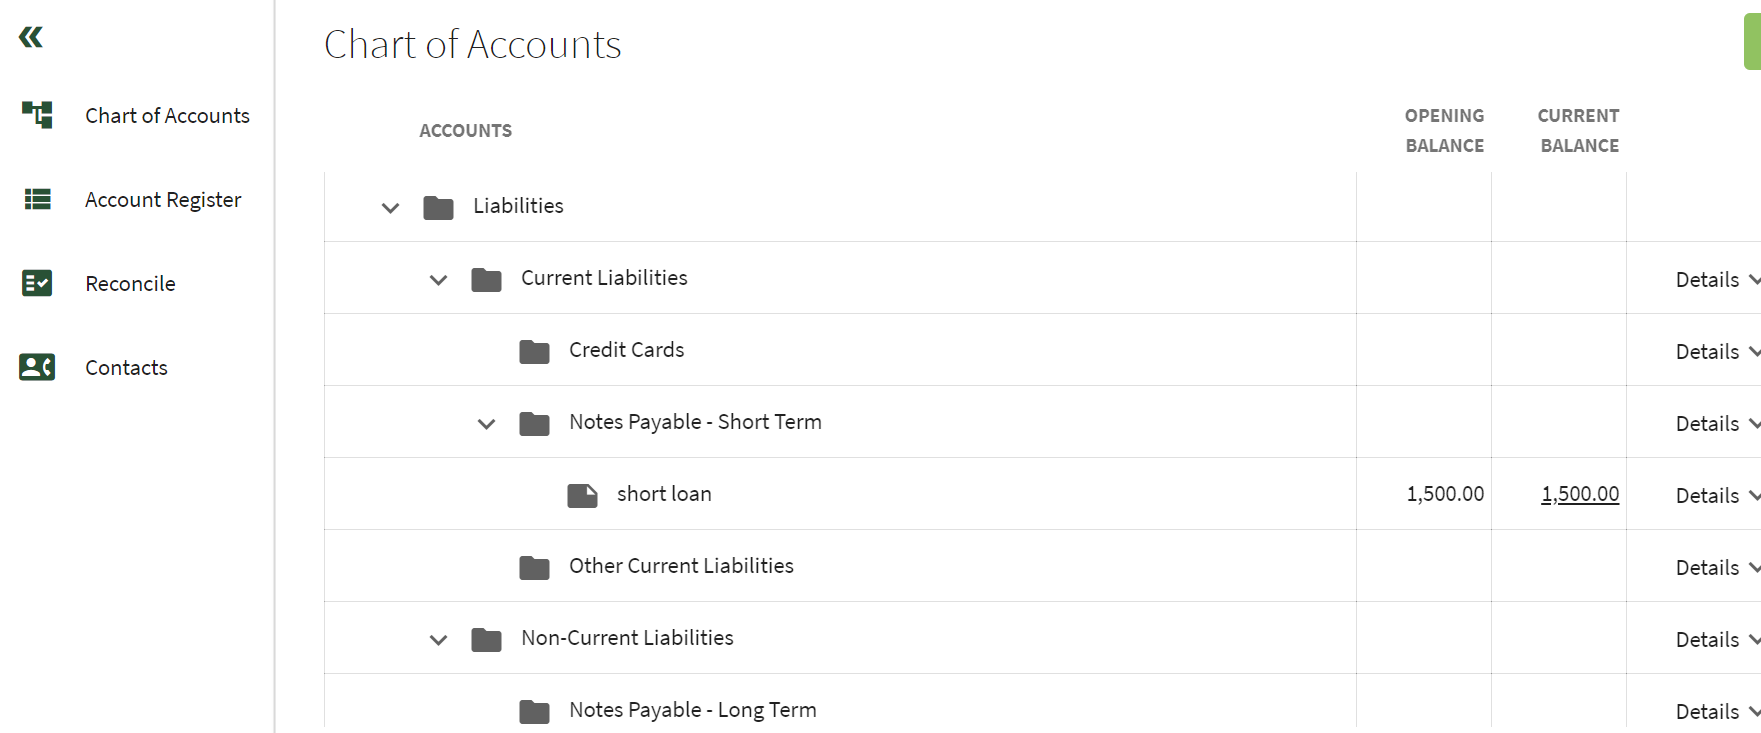
Task: Click the Notes Payable - Long Term account row
Action: click(692, 709)
